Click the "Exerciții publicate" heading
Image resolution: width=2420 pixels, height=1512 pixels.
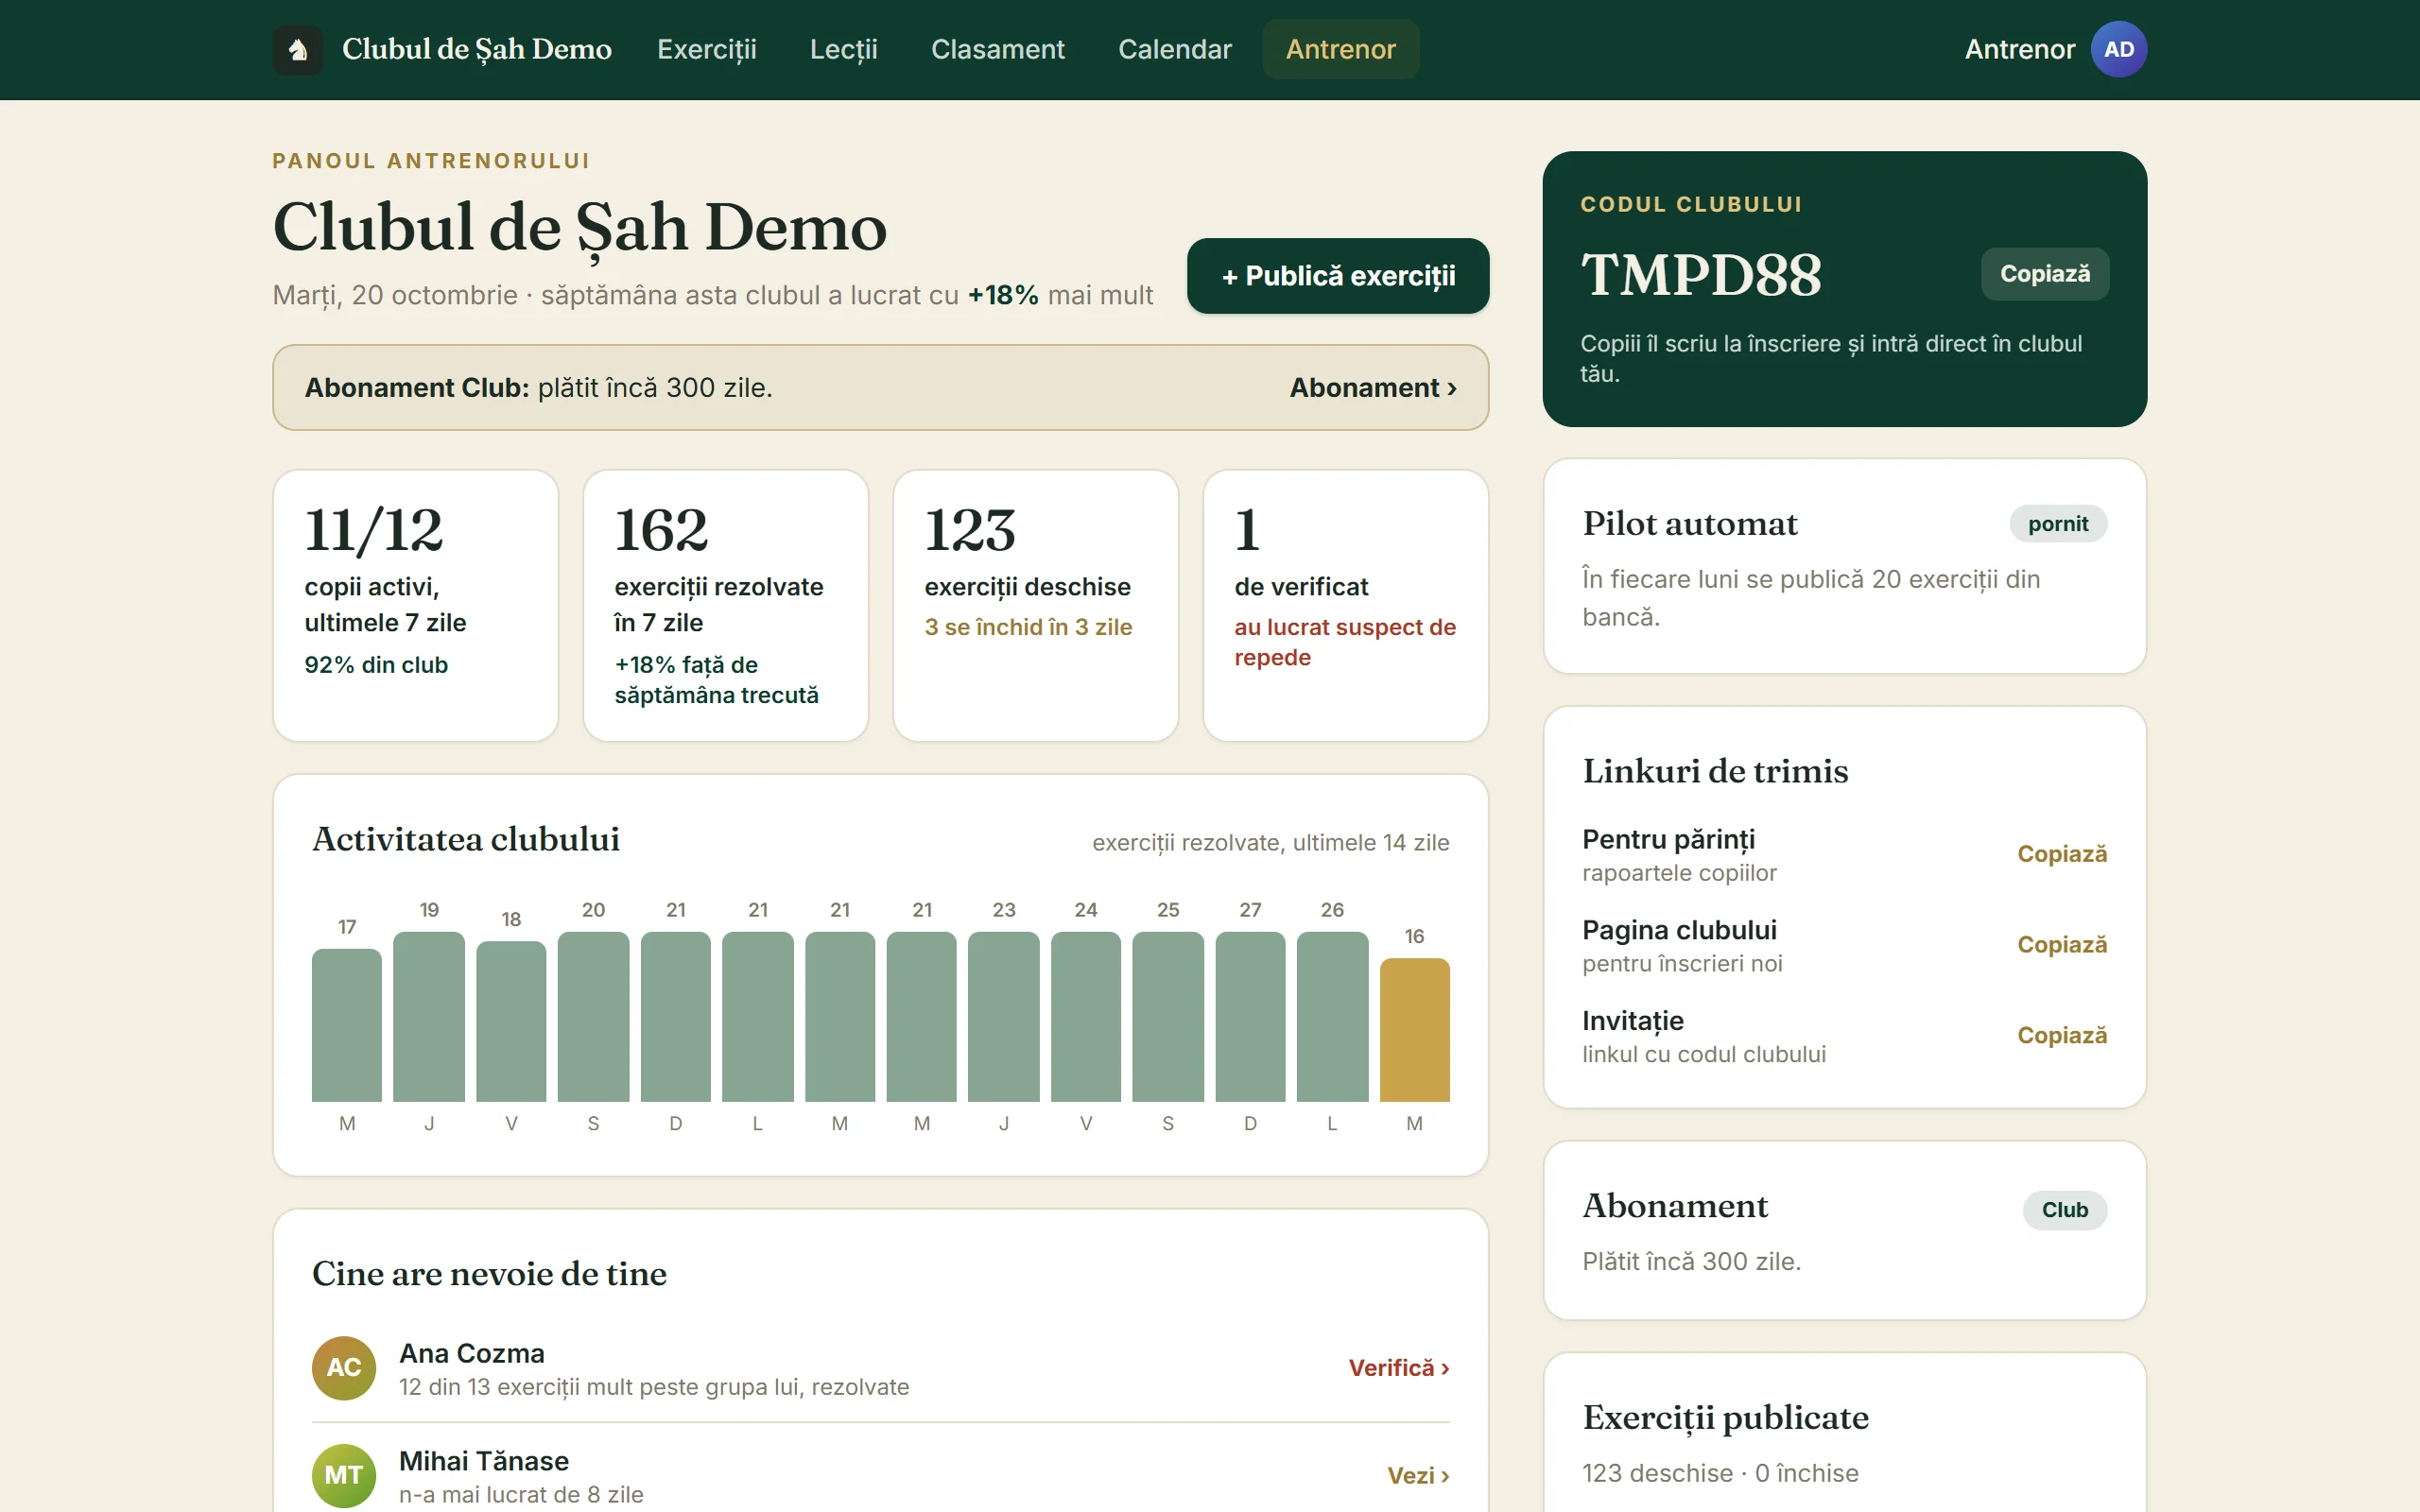(x=1725, y=1418)
